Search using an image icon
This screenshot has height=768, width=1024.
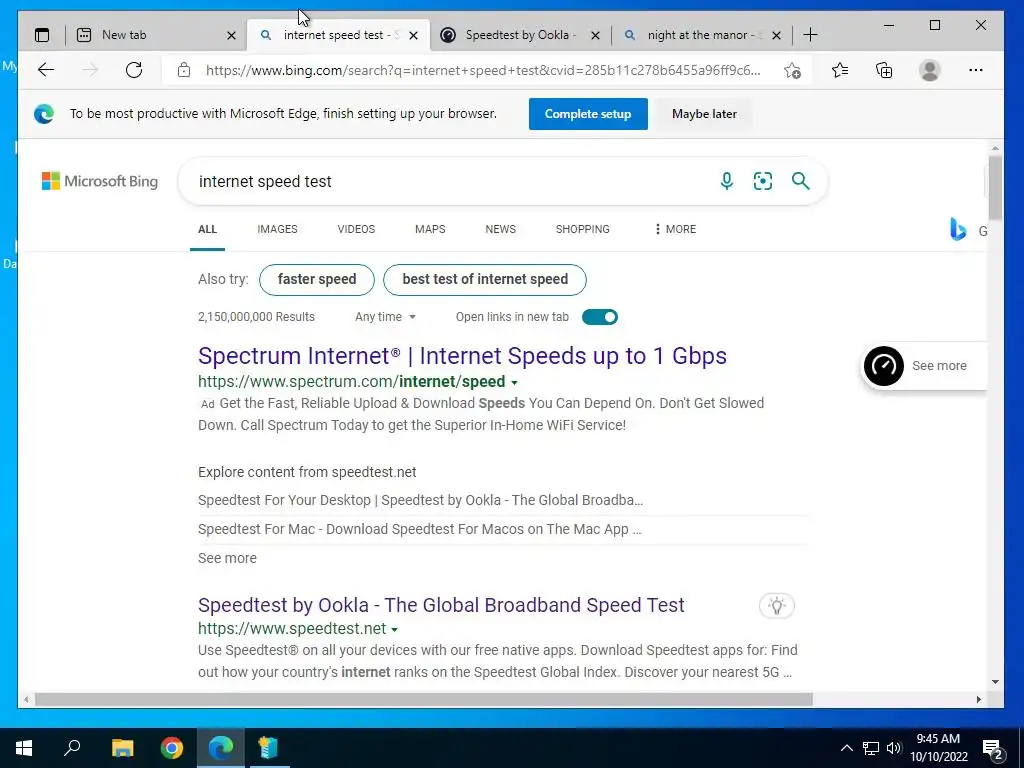click(x=763, y=181)
